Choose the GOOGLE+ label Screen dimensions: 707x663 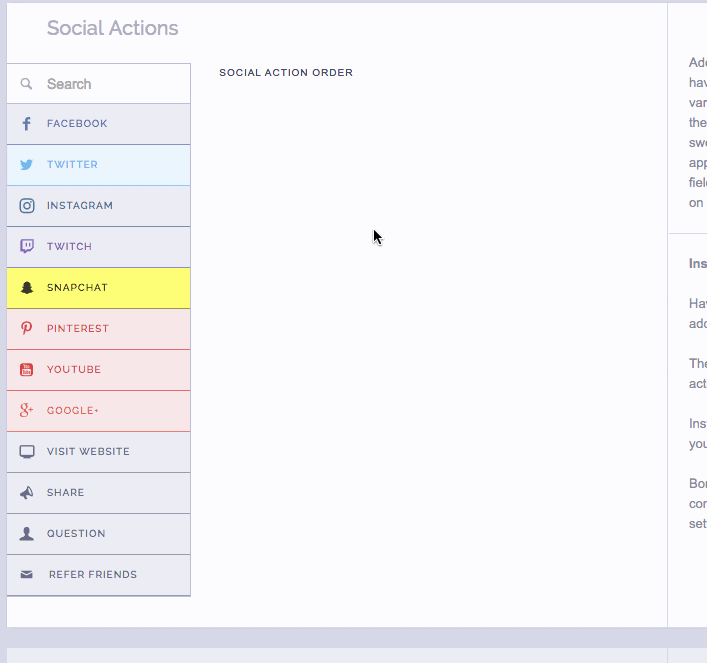(x=73, y=410)
